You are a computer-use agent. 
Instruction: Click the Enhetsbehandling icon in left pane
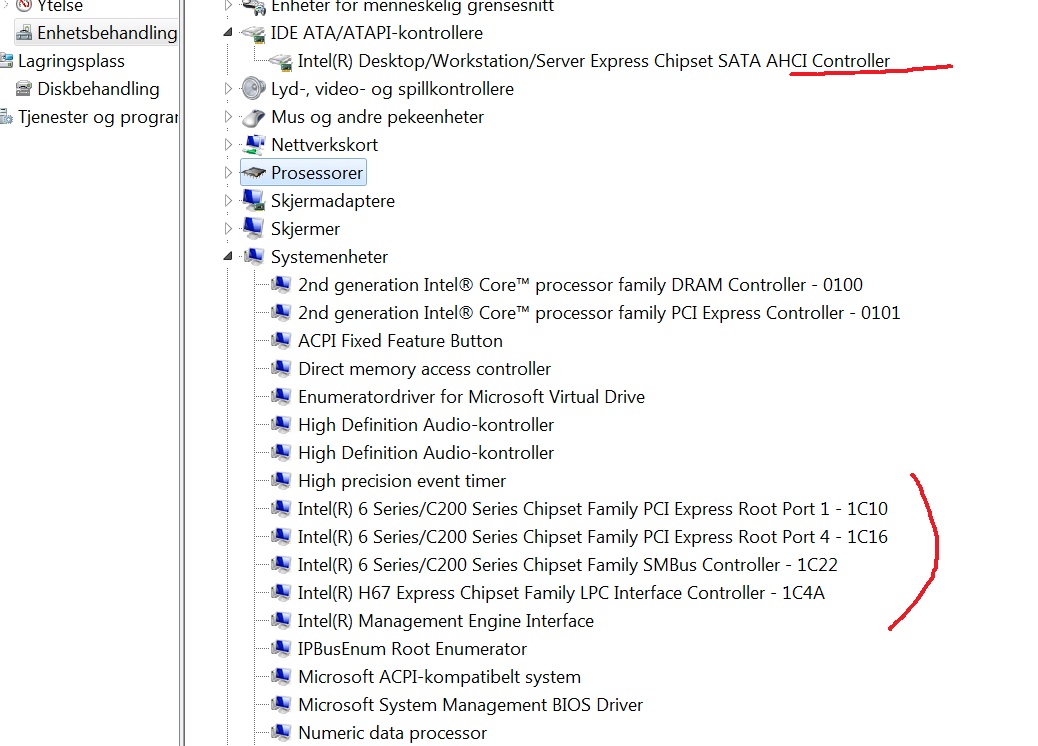24,32
